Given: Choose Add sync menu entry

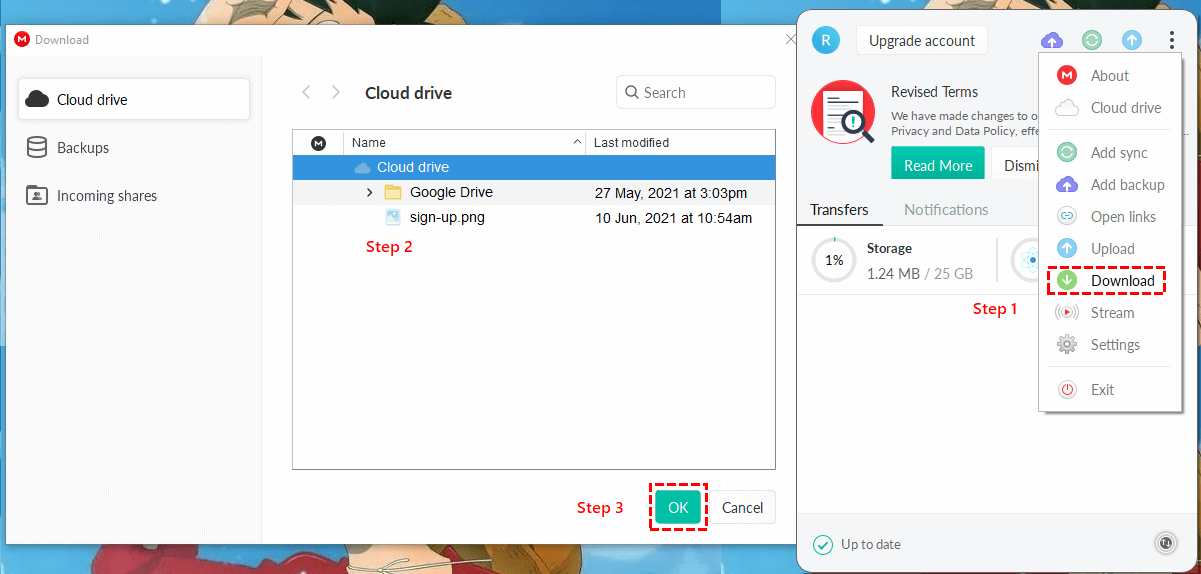Looking at the screenshot, I should coord(1110,152).
